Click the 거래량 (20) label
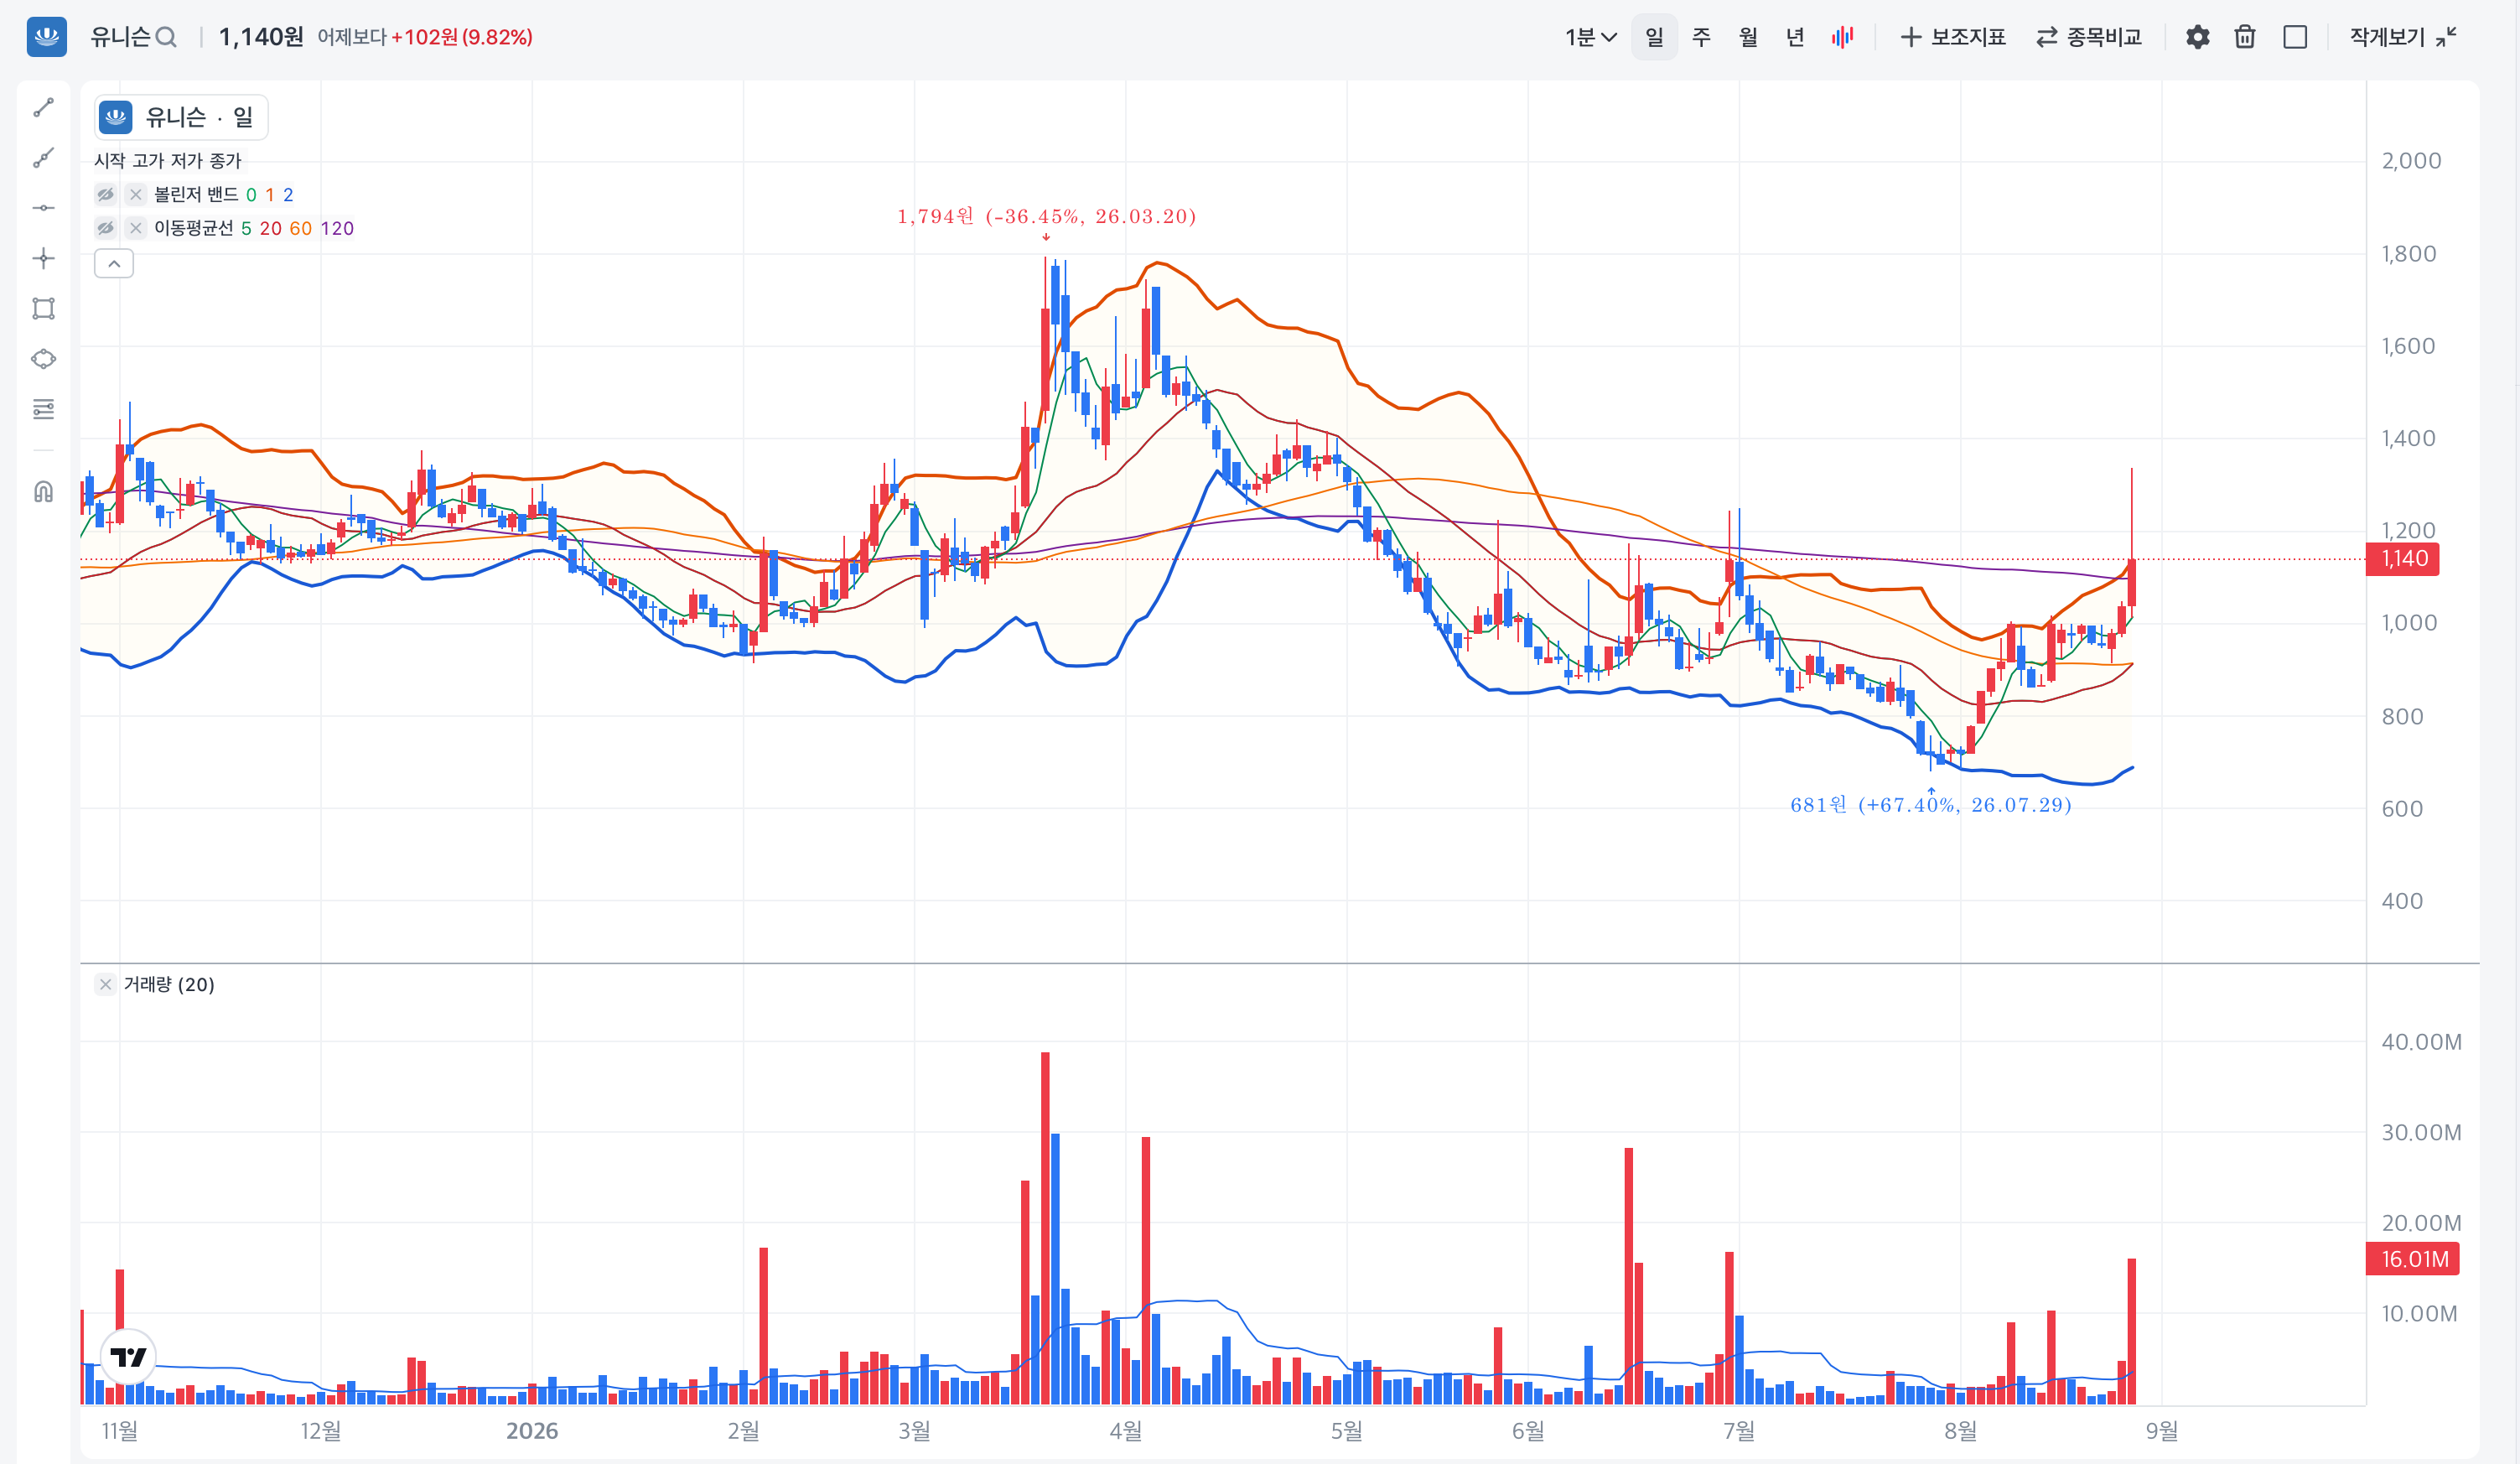The height and width of the screenshot is (1464, 2520). [169, 985]
